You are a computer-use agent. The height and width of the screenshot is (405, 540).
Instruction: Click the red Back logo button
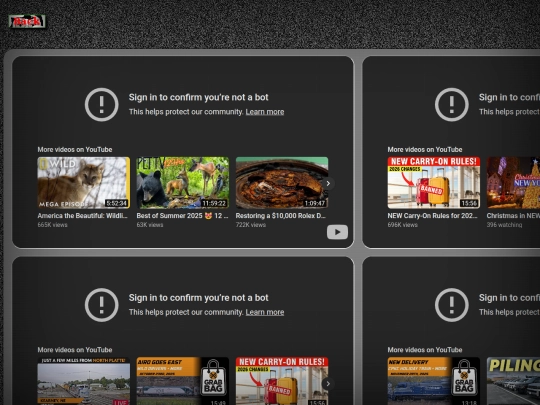(27, 22)
